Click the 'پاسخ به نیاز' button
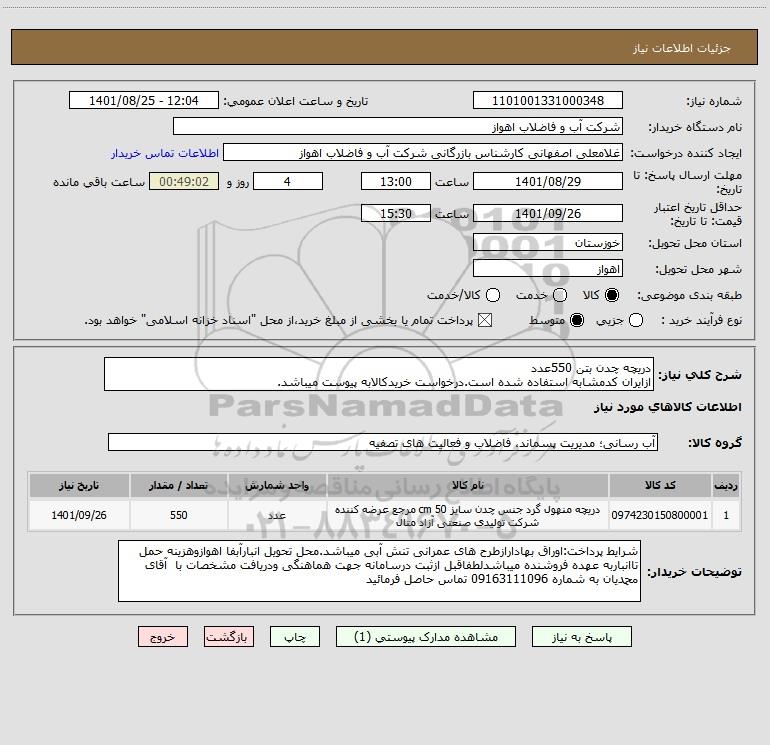This screenshot has width=770, height=745. point(582,637)
